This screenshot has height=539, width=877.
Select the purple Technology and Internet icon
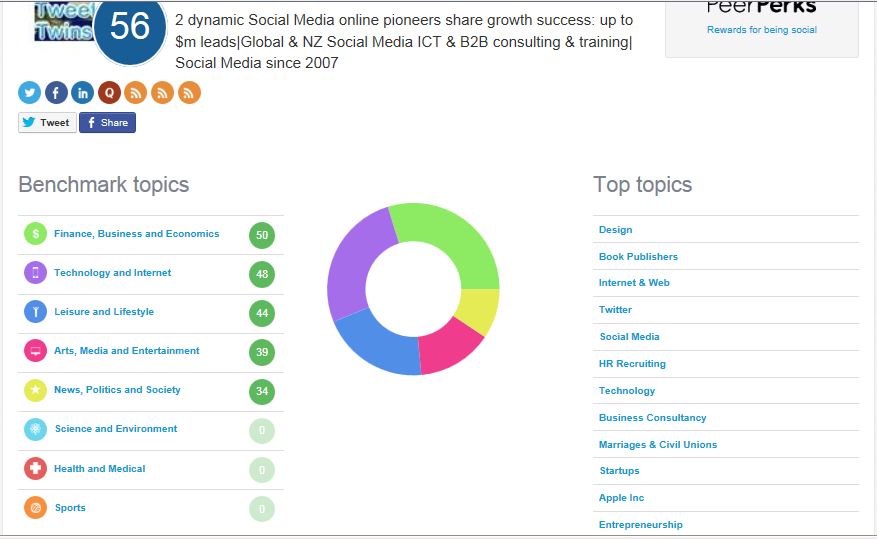point(35,273)
